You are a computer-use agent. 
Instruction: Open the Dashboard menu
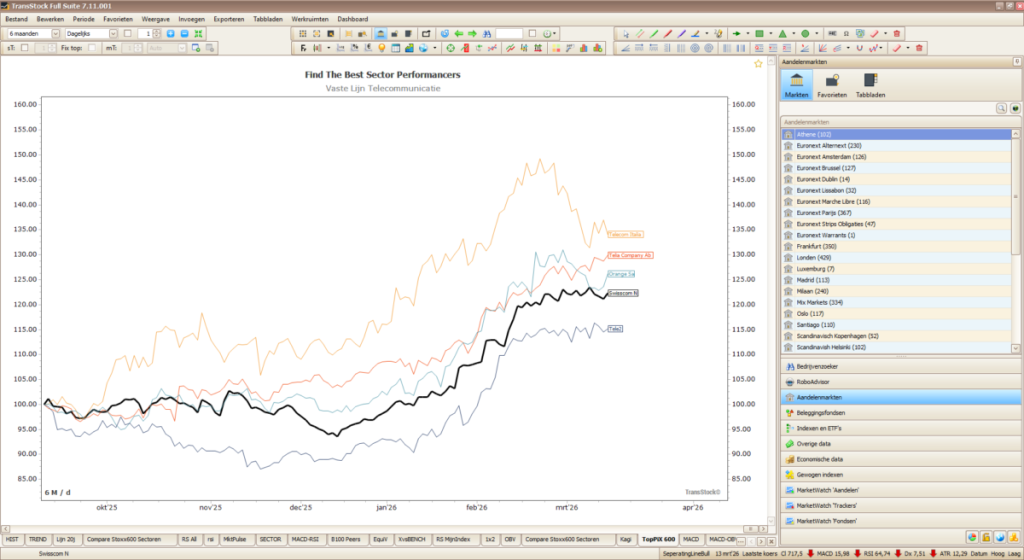tap(353, 19)
